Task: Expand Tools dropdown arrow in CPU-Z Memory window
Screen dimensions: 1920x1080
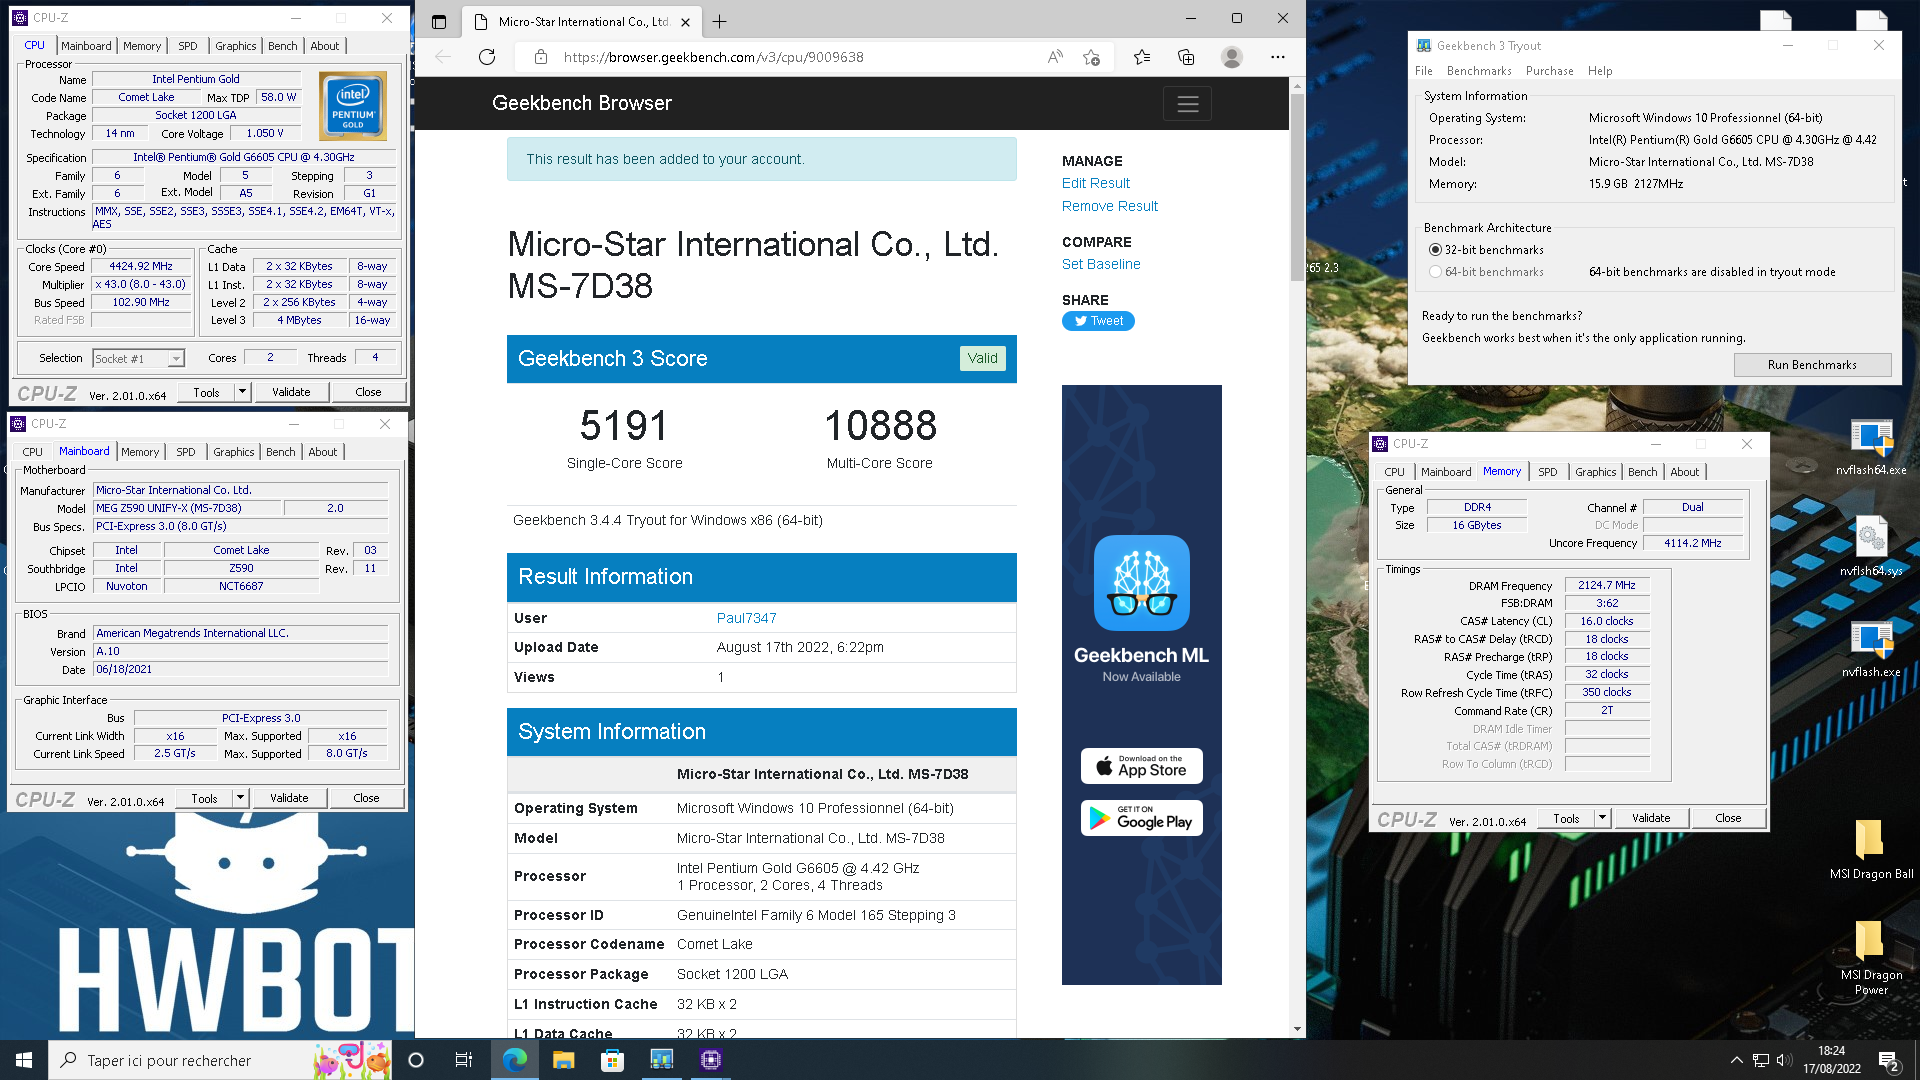Action: [1602, 818]
